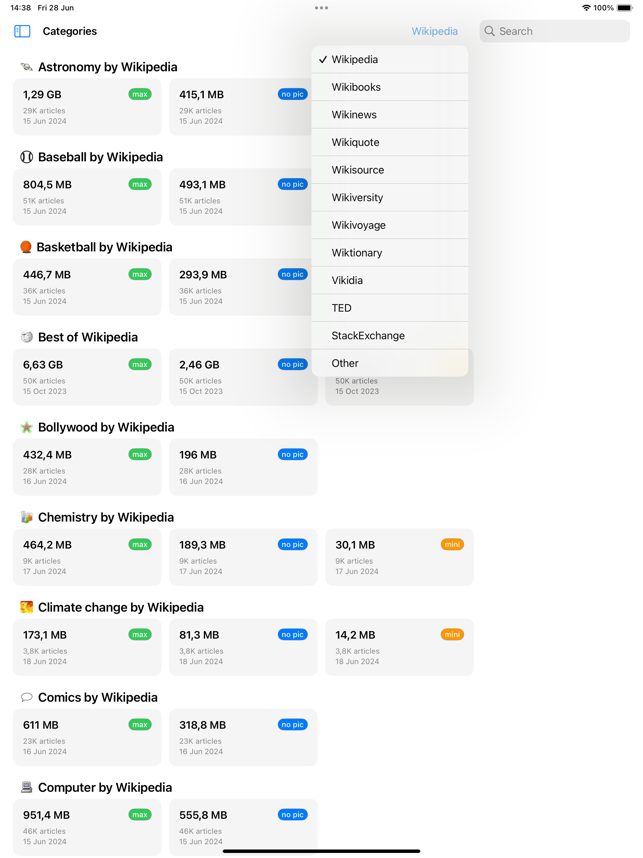Select Wikivoyage from the menu
Viewport: 643px width, 858px height.
coord(389,225)
